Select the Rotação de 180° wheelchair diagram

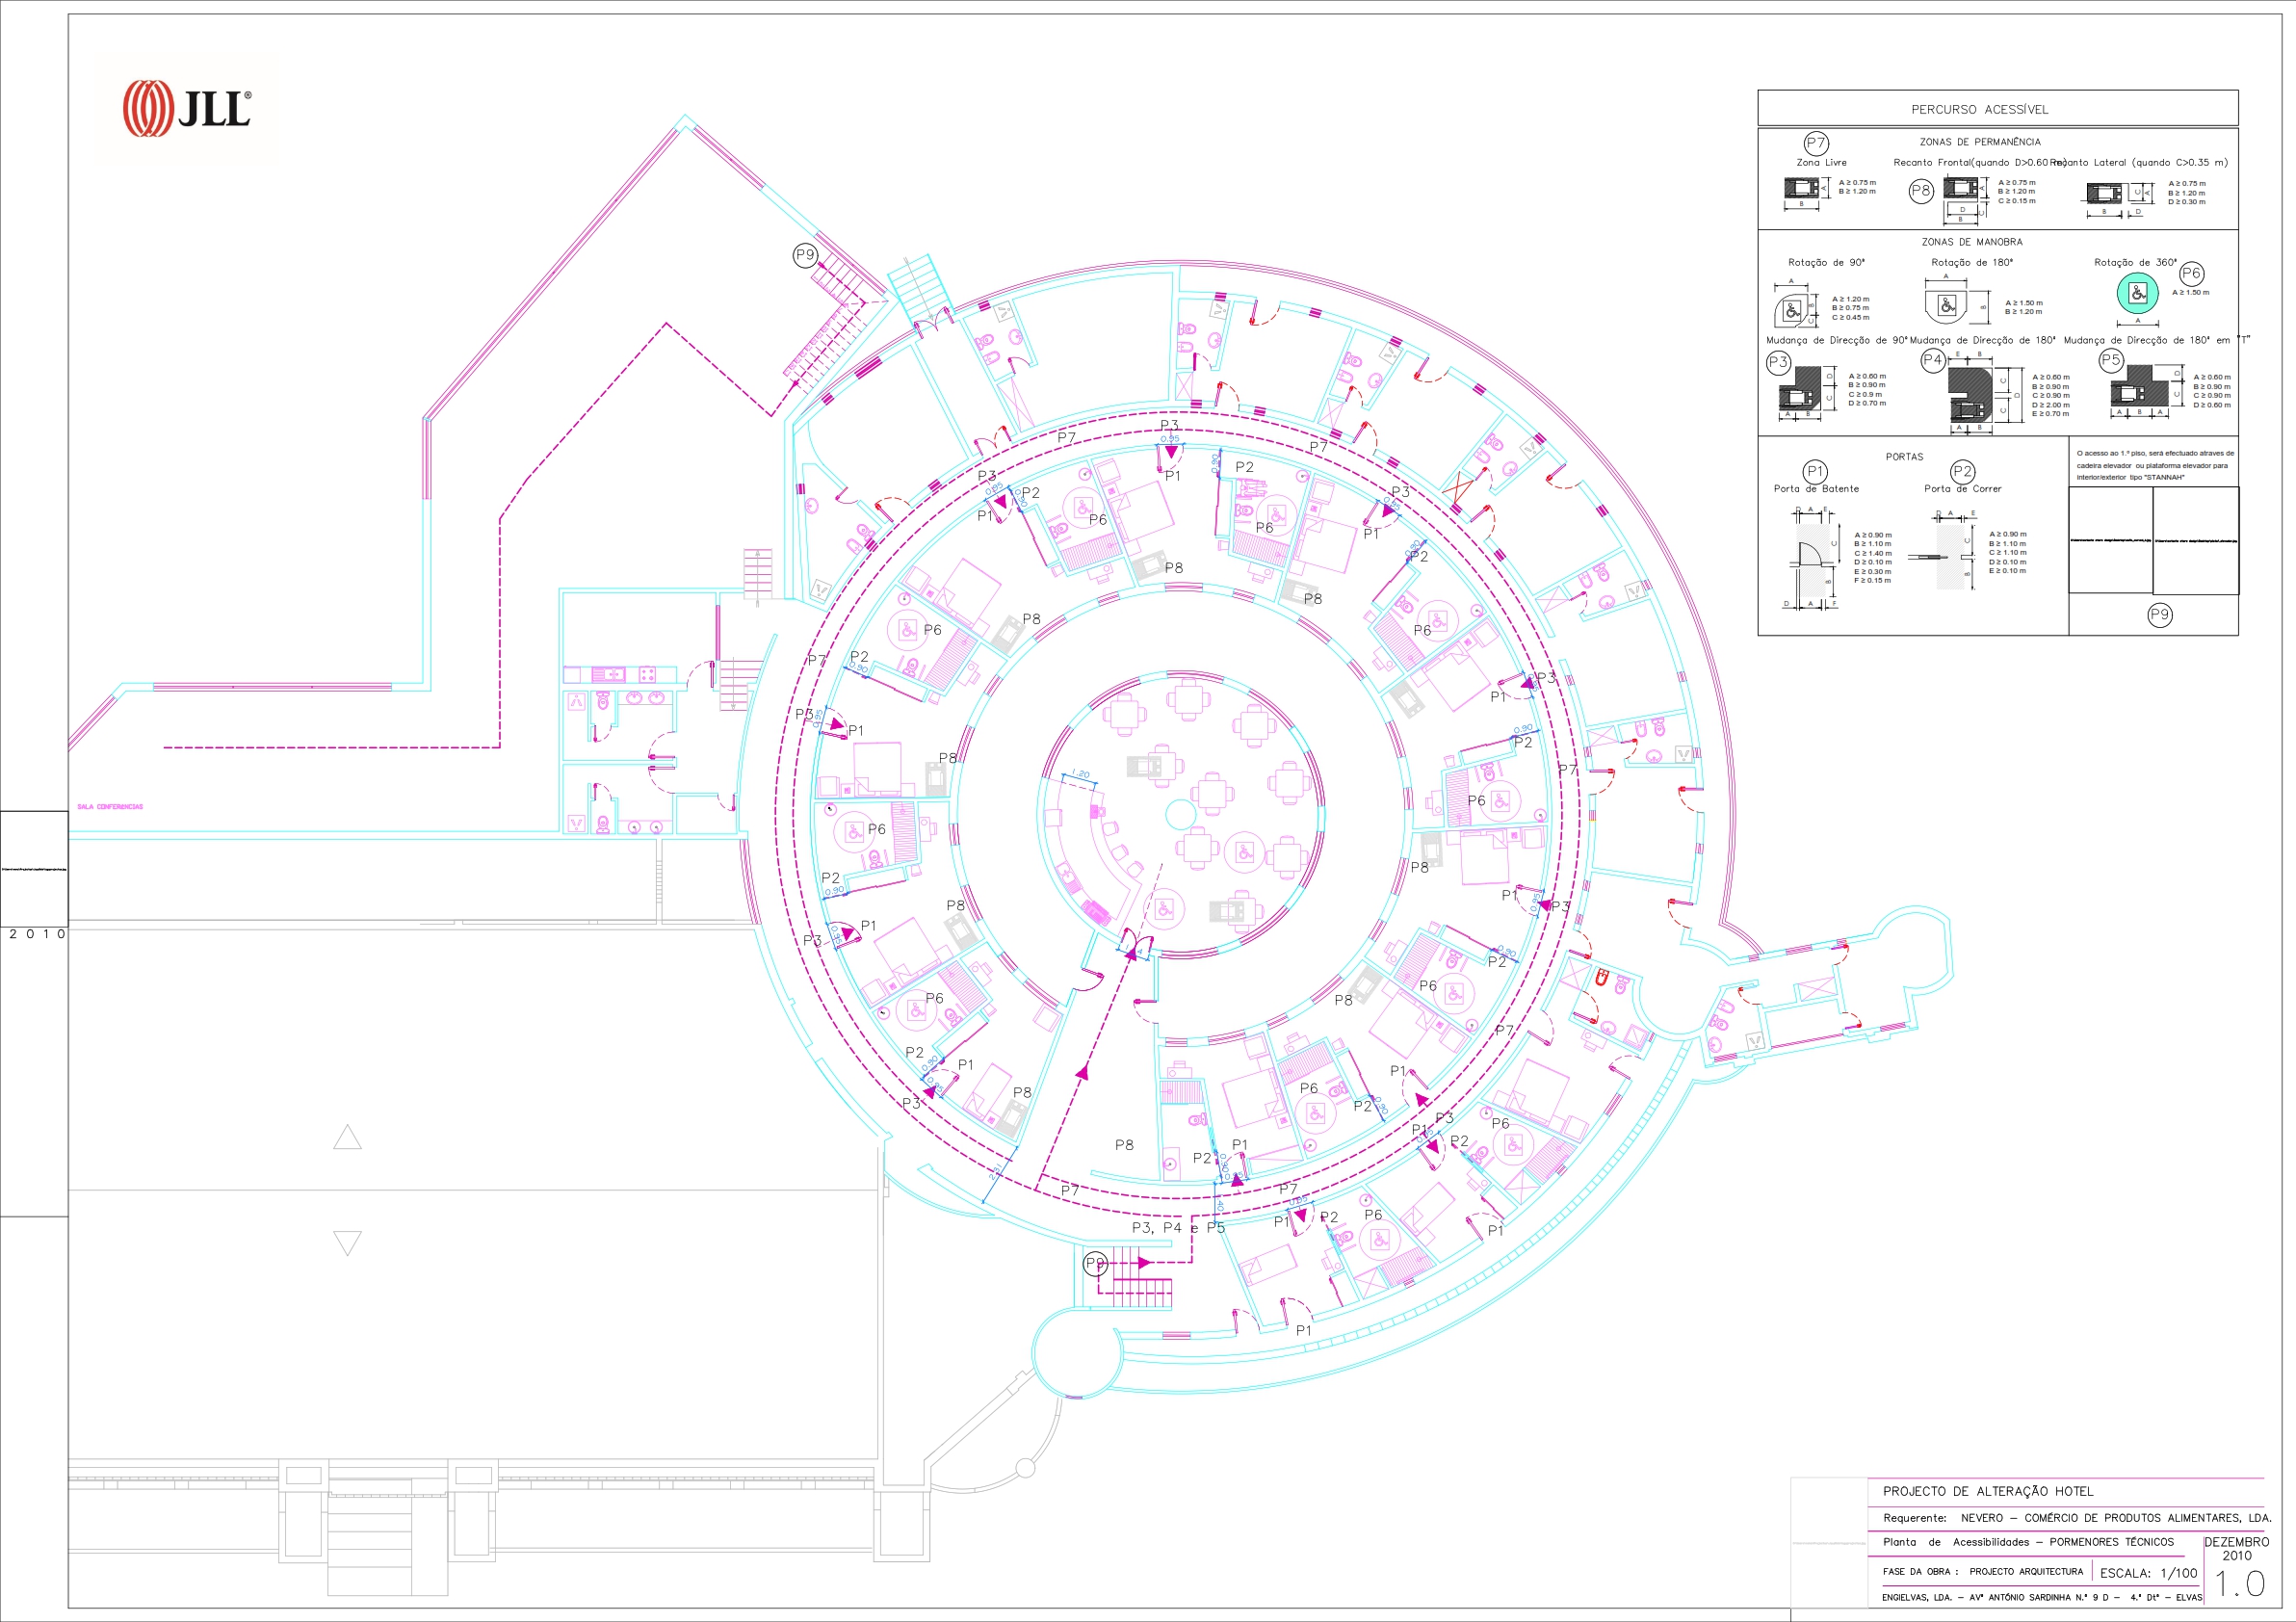tap(1947, 304)
